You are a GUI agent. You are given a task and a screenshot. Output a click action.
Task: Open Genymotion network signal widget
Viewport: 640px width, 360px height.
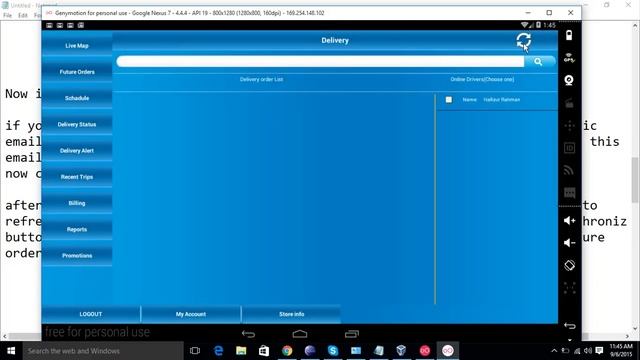click(569, 170)
